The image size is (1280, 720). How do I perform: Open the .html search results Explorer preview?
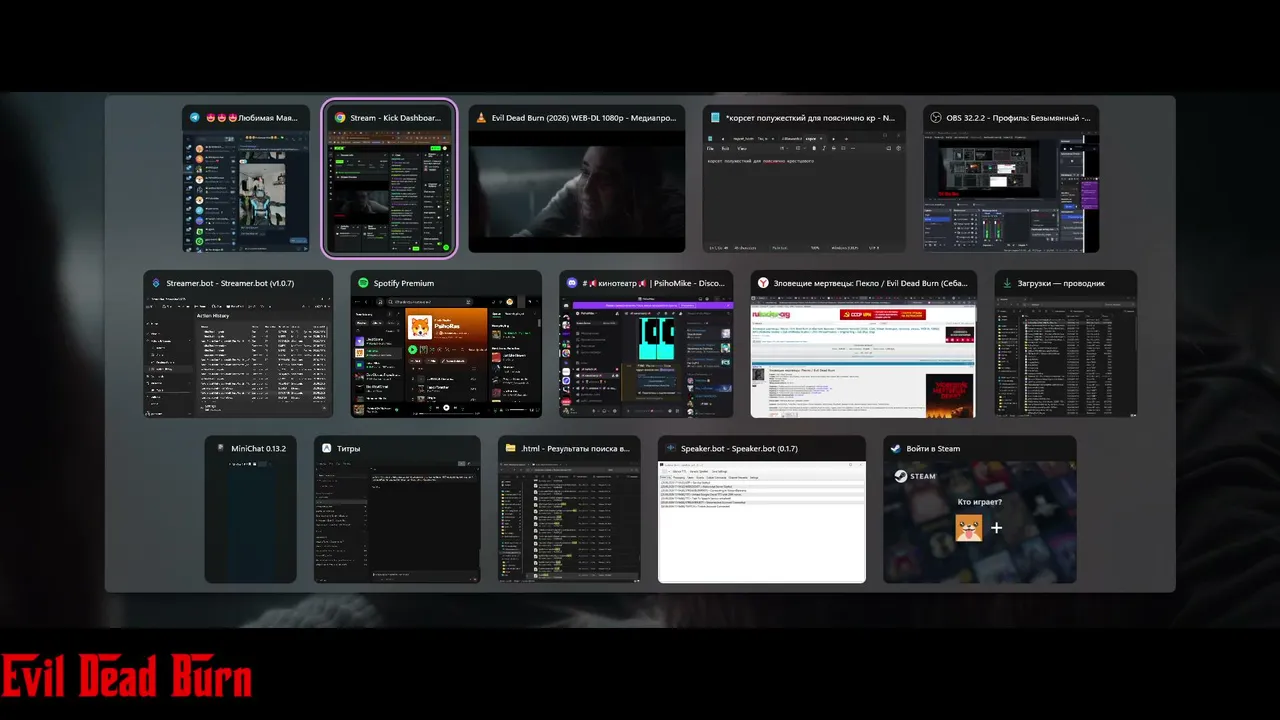pyautogui.click(x=569, y=523)
